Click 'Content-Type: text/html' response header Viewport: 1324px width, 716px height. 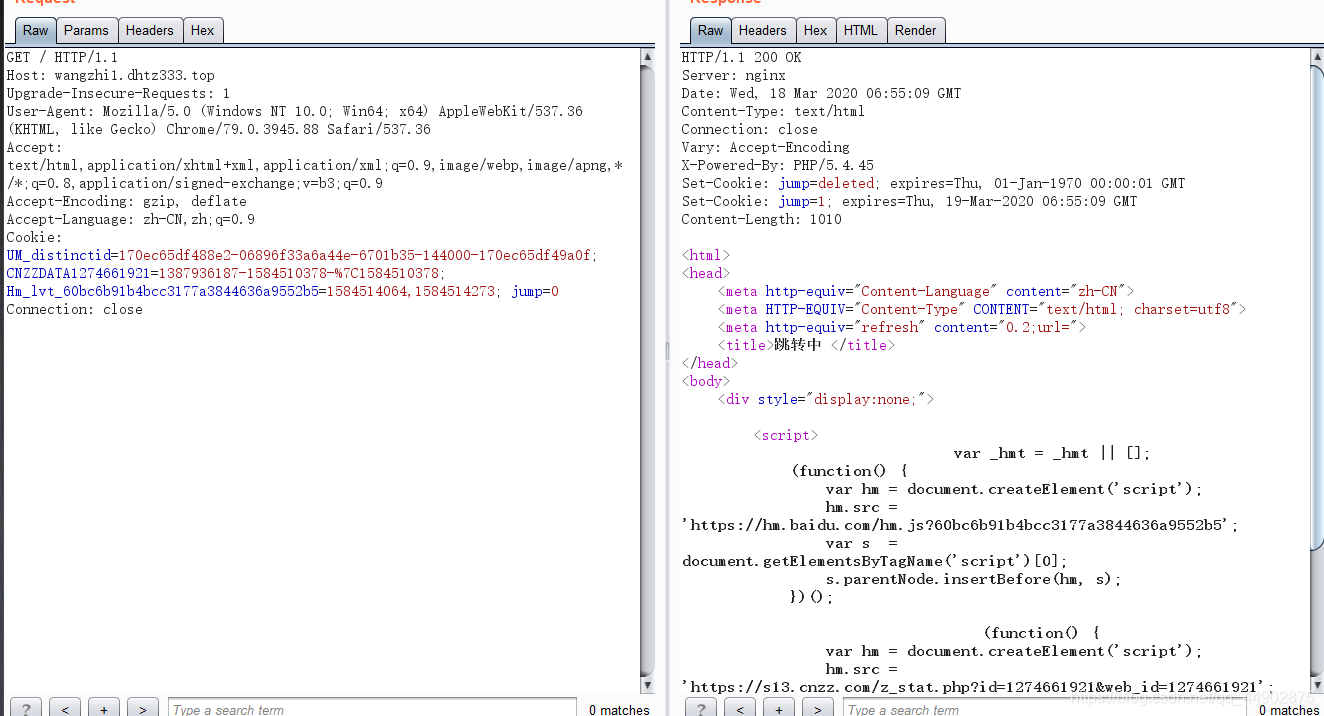click(x=773, y=111)
